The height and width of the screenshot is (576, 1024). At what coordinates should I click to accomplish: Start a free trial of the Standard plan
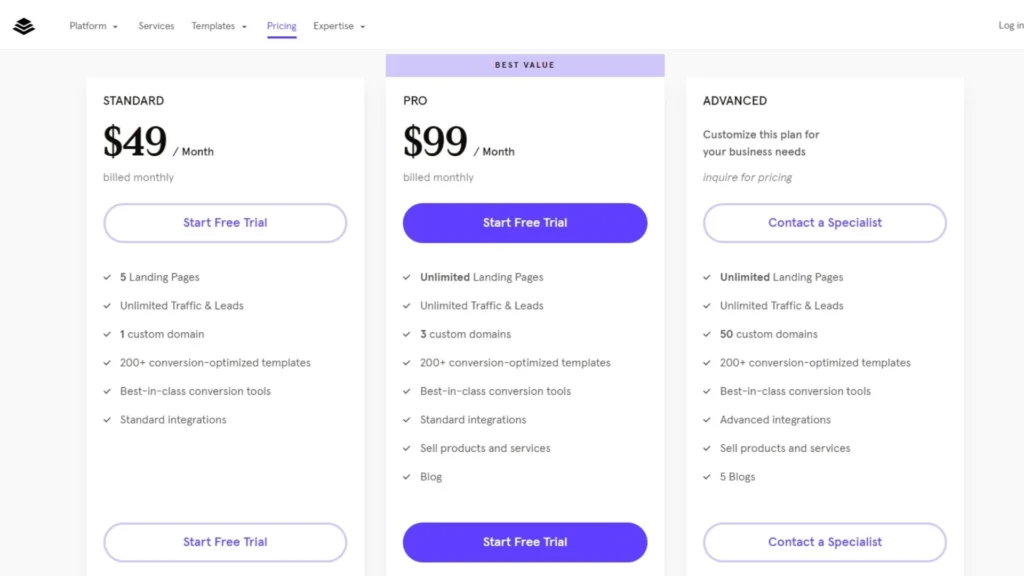[224, 222]
